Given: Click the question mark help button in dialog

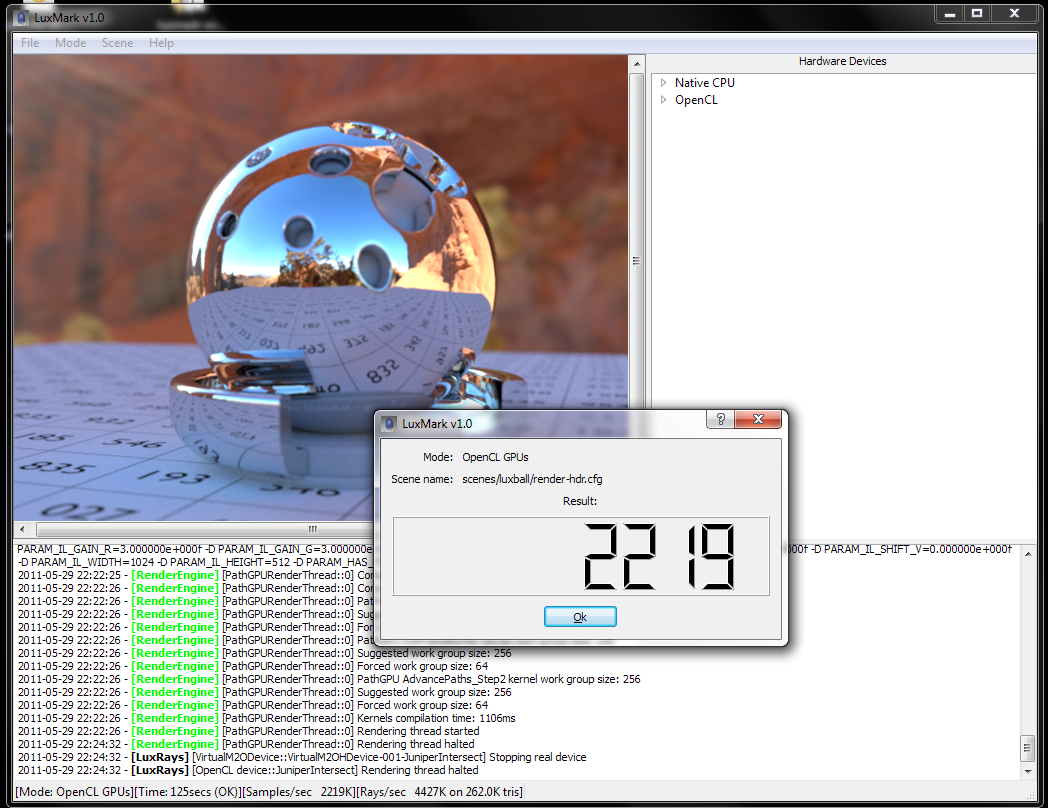Looking at the screenshot, I should tap(720, 419).
